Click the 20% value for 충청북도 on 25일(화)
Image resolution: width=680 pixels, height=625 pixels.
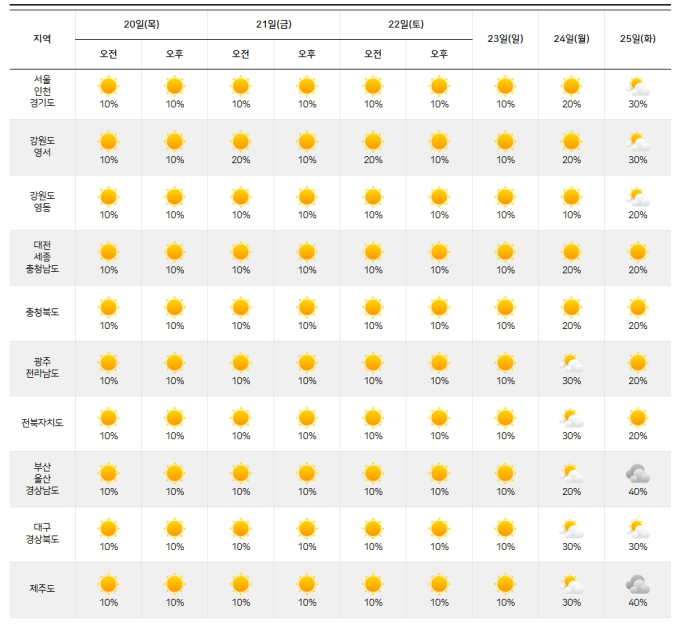point(638,326)
